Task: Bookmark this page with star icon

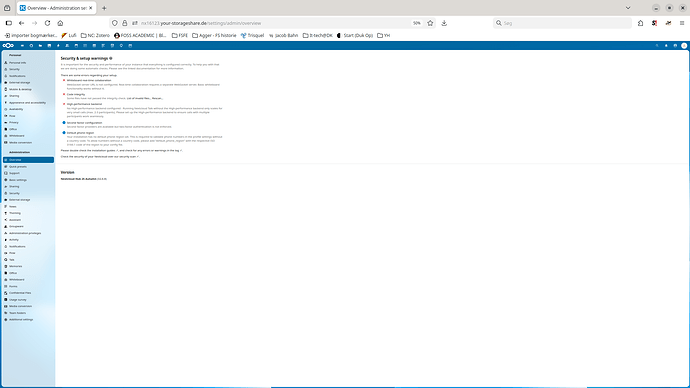Action: click(430, 23)
